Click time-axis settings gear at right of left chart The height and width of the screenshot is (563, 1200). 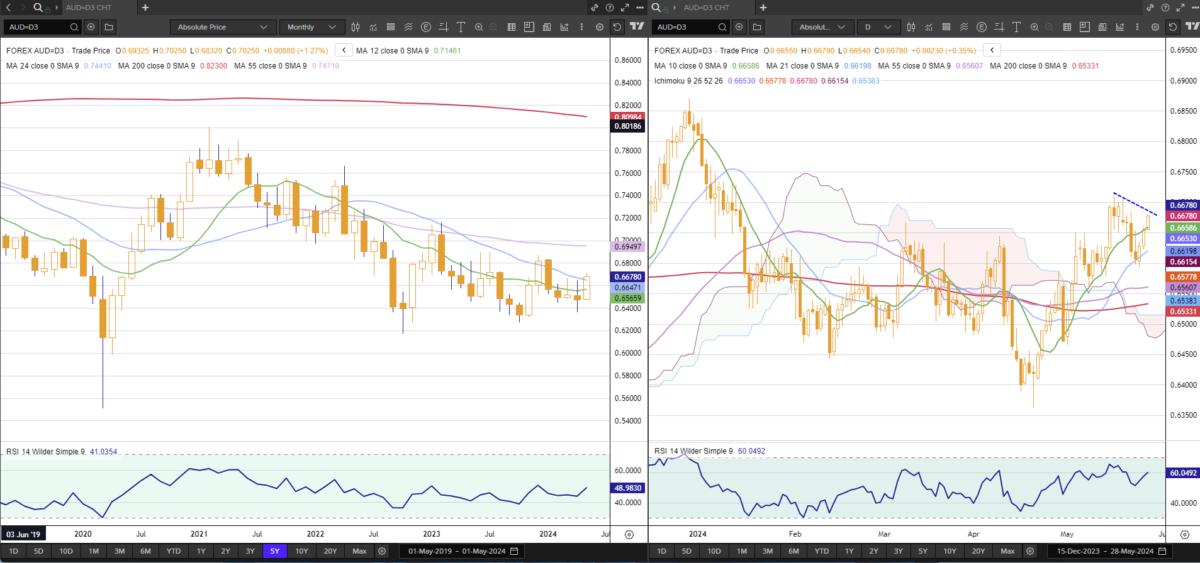pos(629,535)
